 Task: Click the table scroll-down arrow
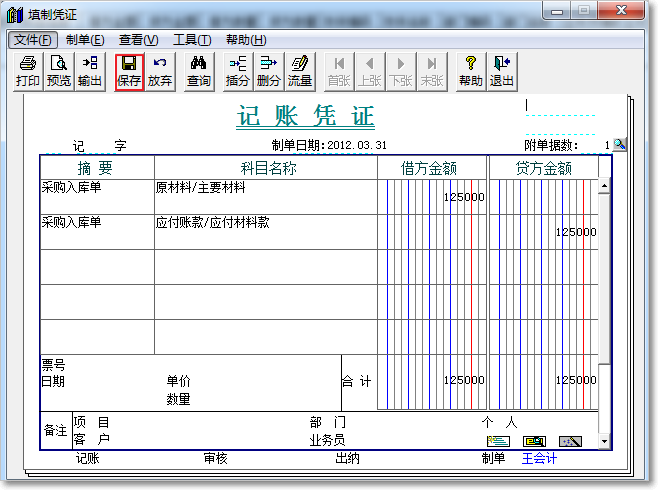pyautogui.click(x=604, y=441)
